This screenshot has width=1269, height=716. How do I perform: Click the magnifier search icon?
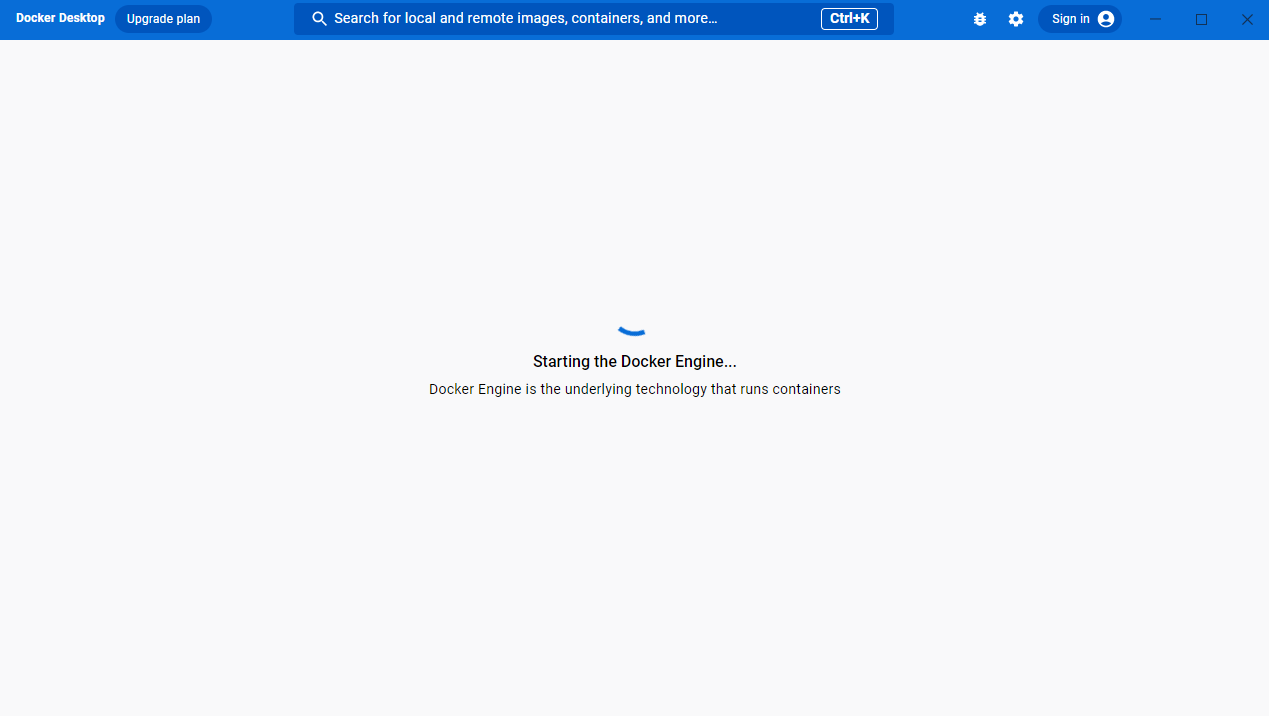pyautogui.click(x=320, y=19)
